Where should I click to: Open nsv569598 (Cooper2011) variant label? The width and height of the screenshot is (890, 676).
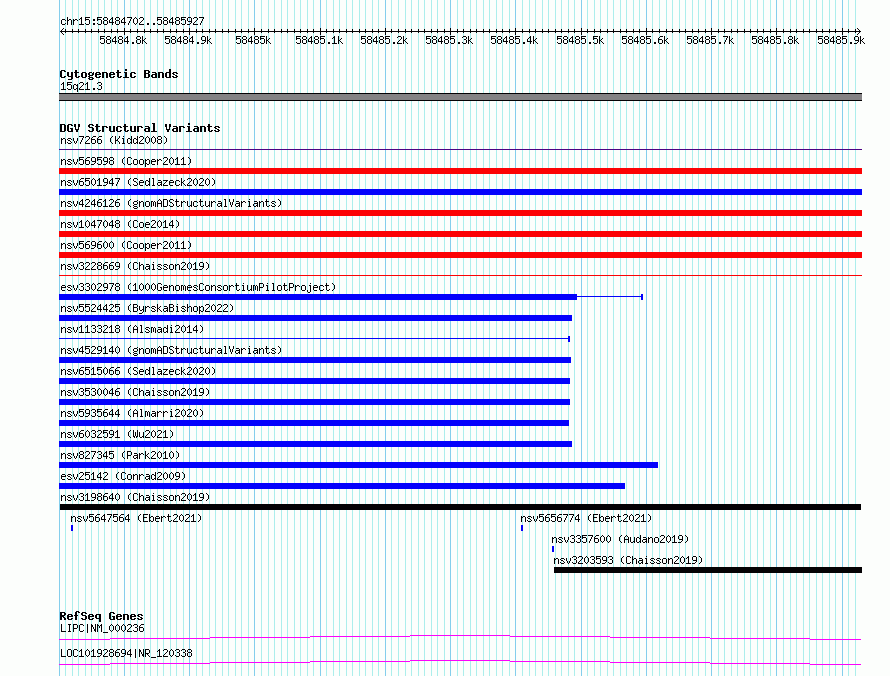point(126,161)
